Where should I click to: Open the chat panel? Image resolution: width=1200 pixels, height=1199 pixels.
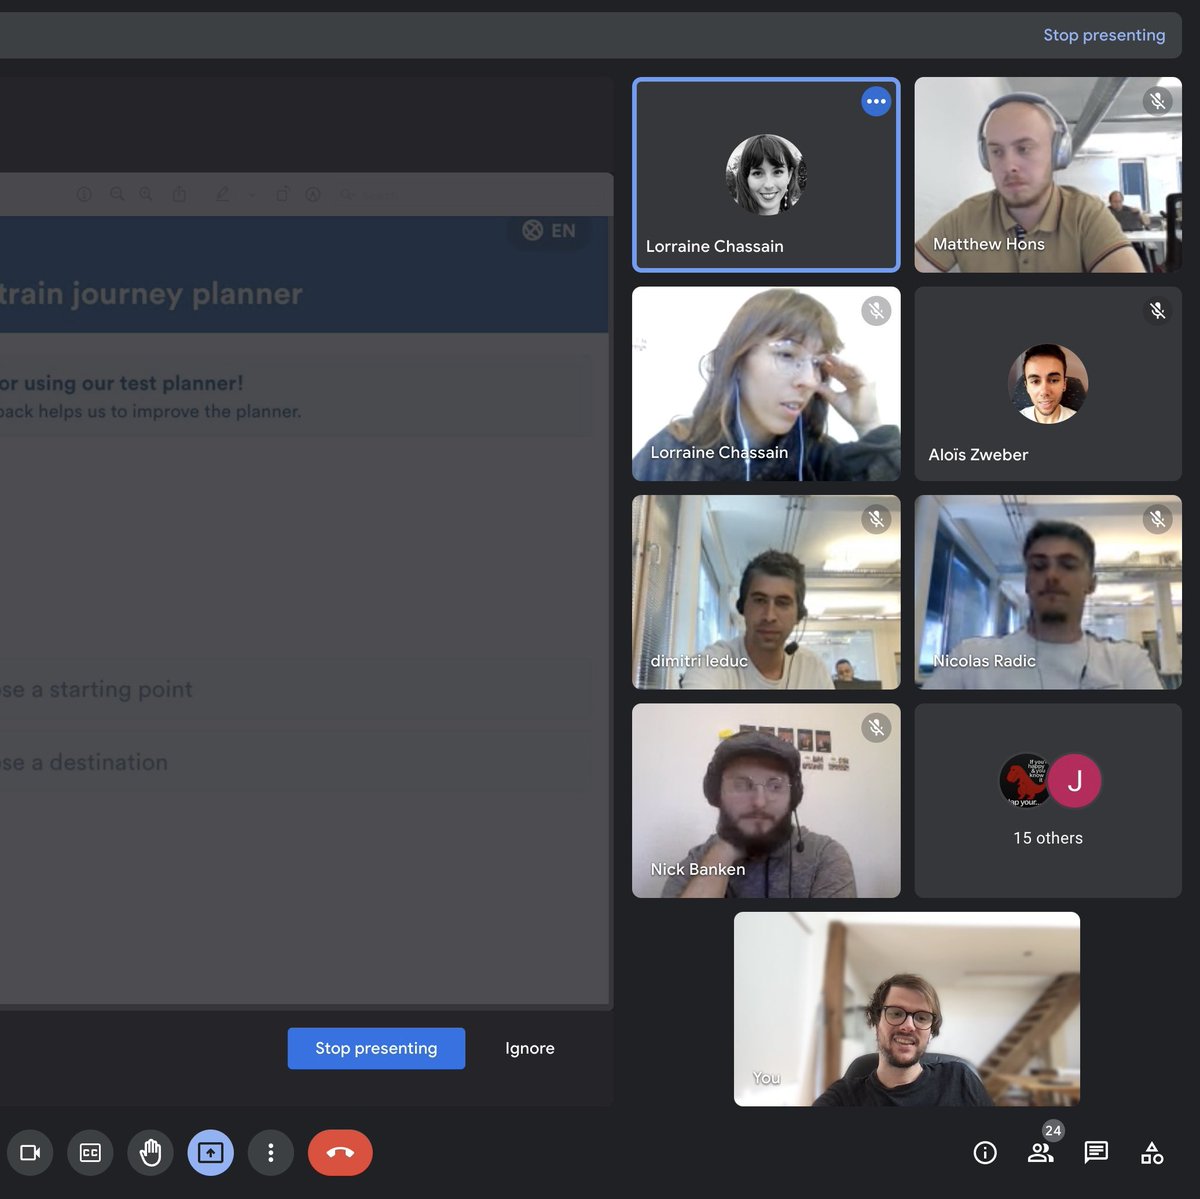(1096, 1152)
